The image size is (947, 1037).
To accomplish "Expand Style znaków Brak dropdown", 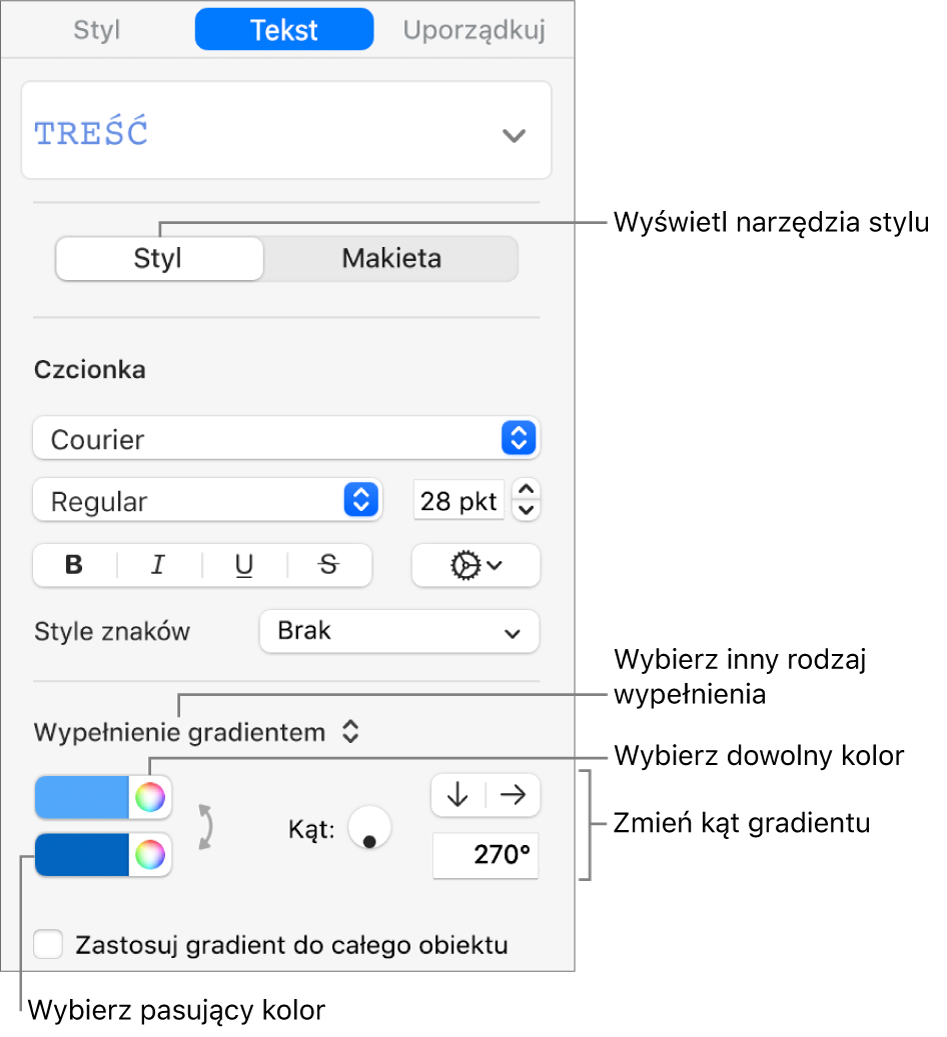I will [x=399, y=632].
